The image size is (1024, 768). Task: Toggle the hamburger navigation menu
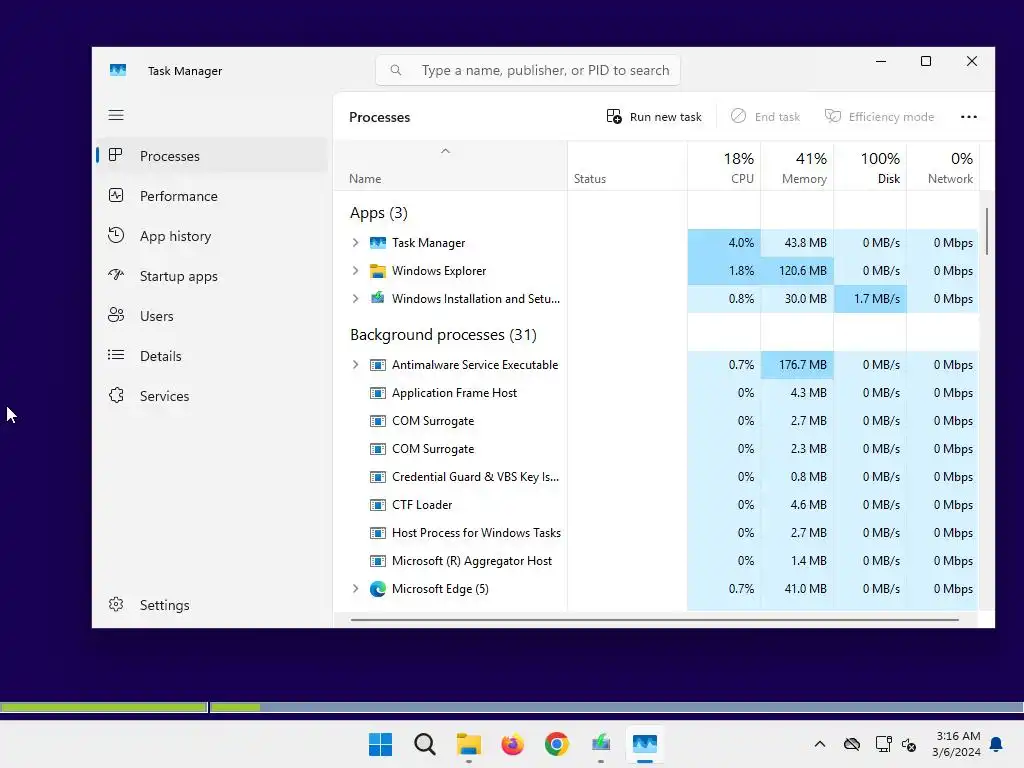pos(116,115)
